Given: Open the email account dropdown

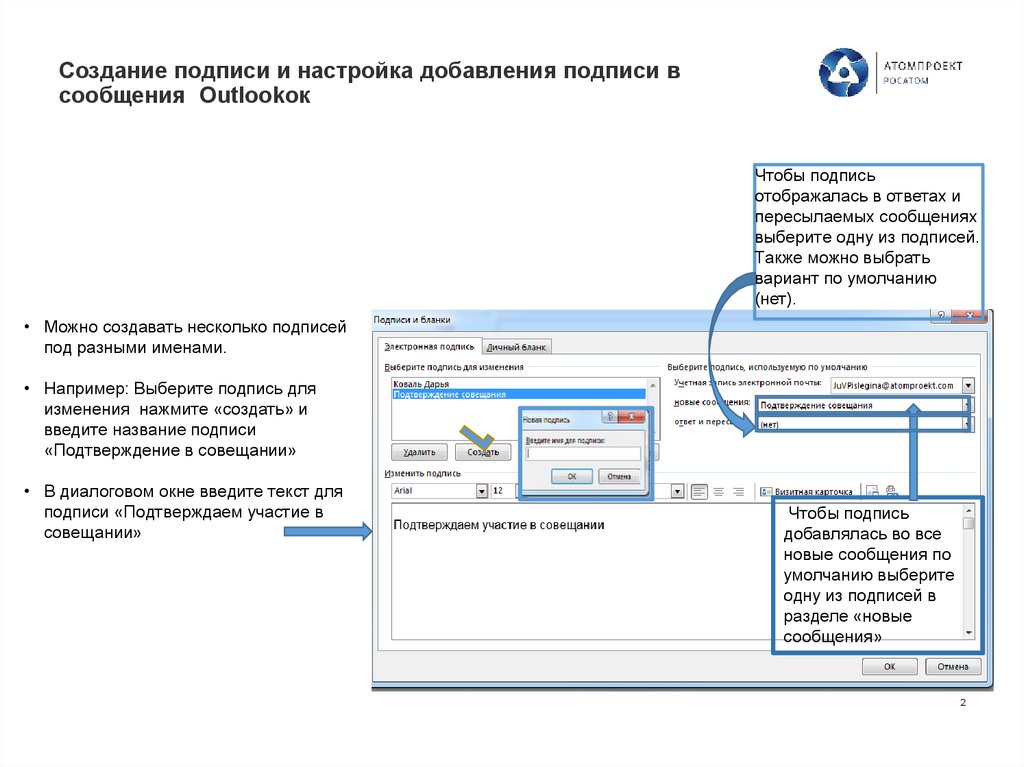Looking at the screenshot, I should pos(968,385).
